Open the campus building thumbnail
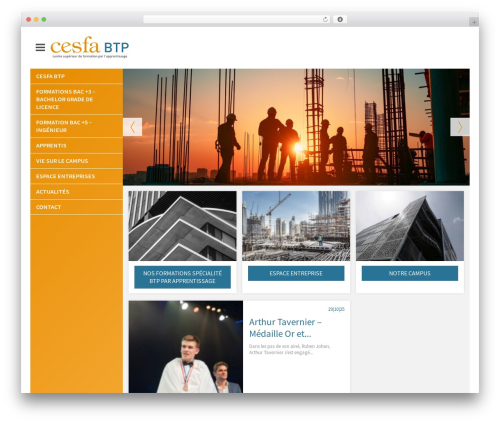 coord(410,226)
